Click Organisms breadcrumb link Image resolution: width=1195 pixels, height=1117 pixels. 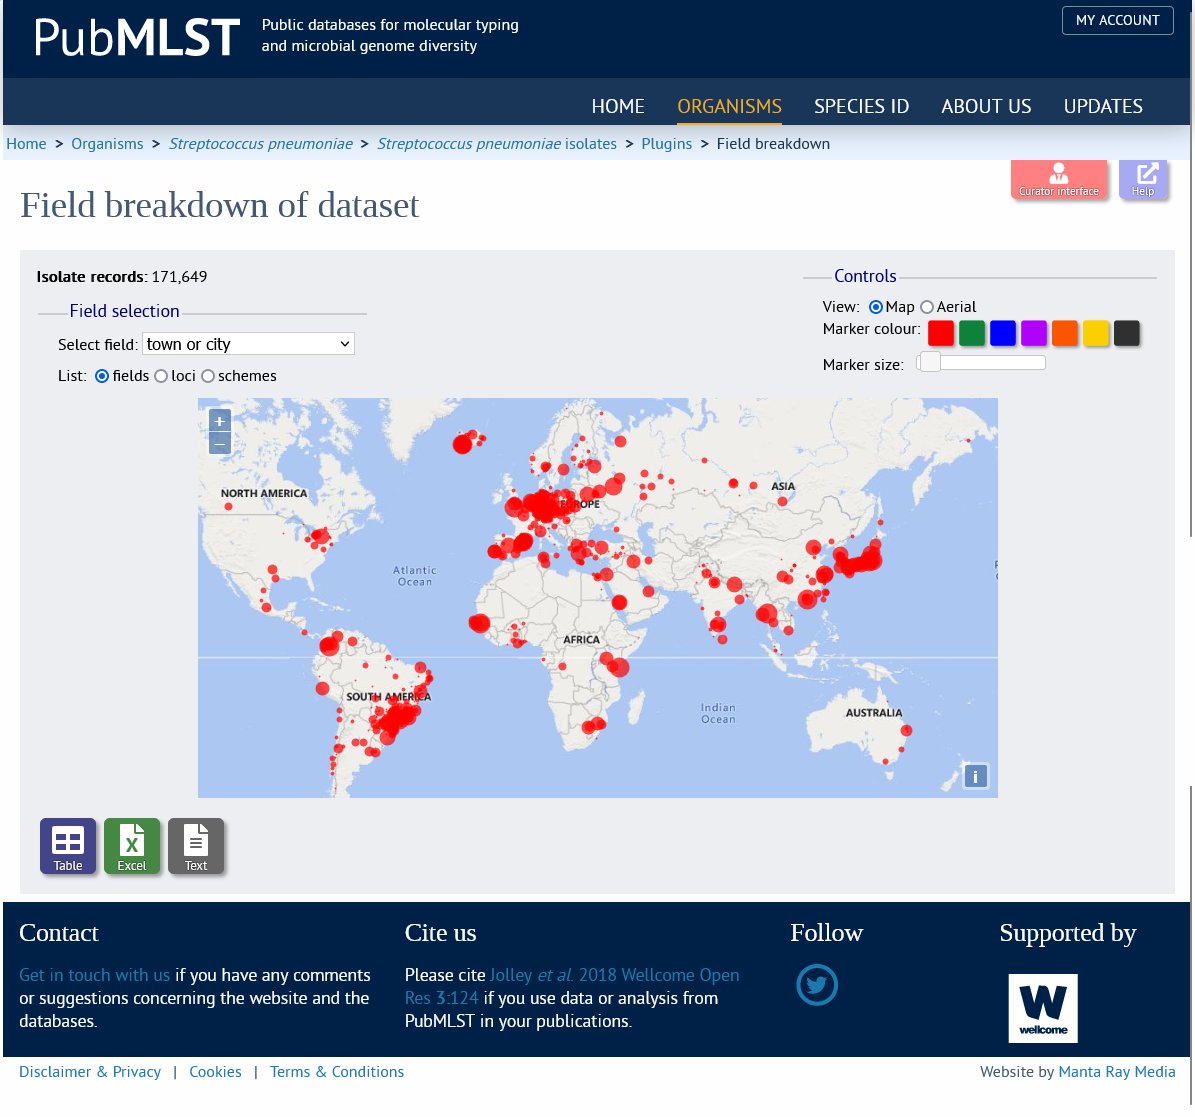pyautogui.click(x=107, y=143)
